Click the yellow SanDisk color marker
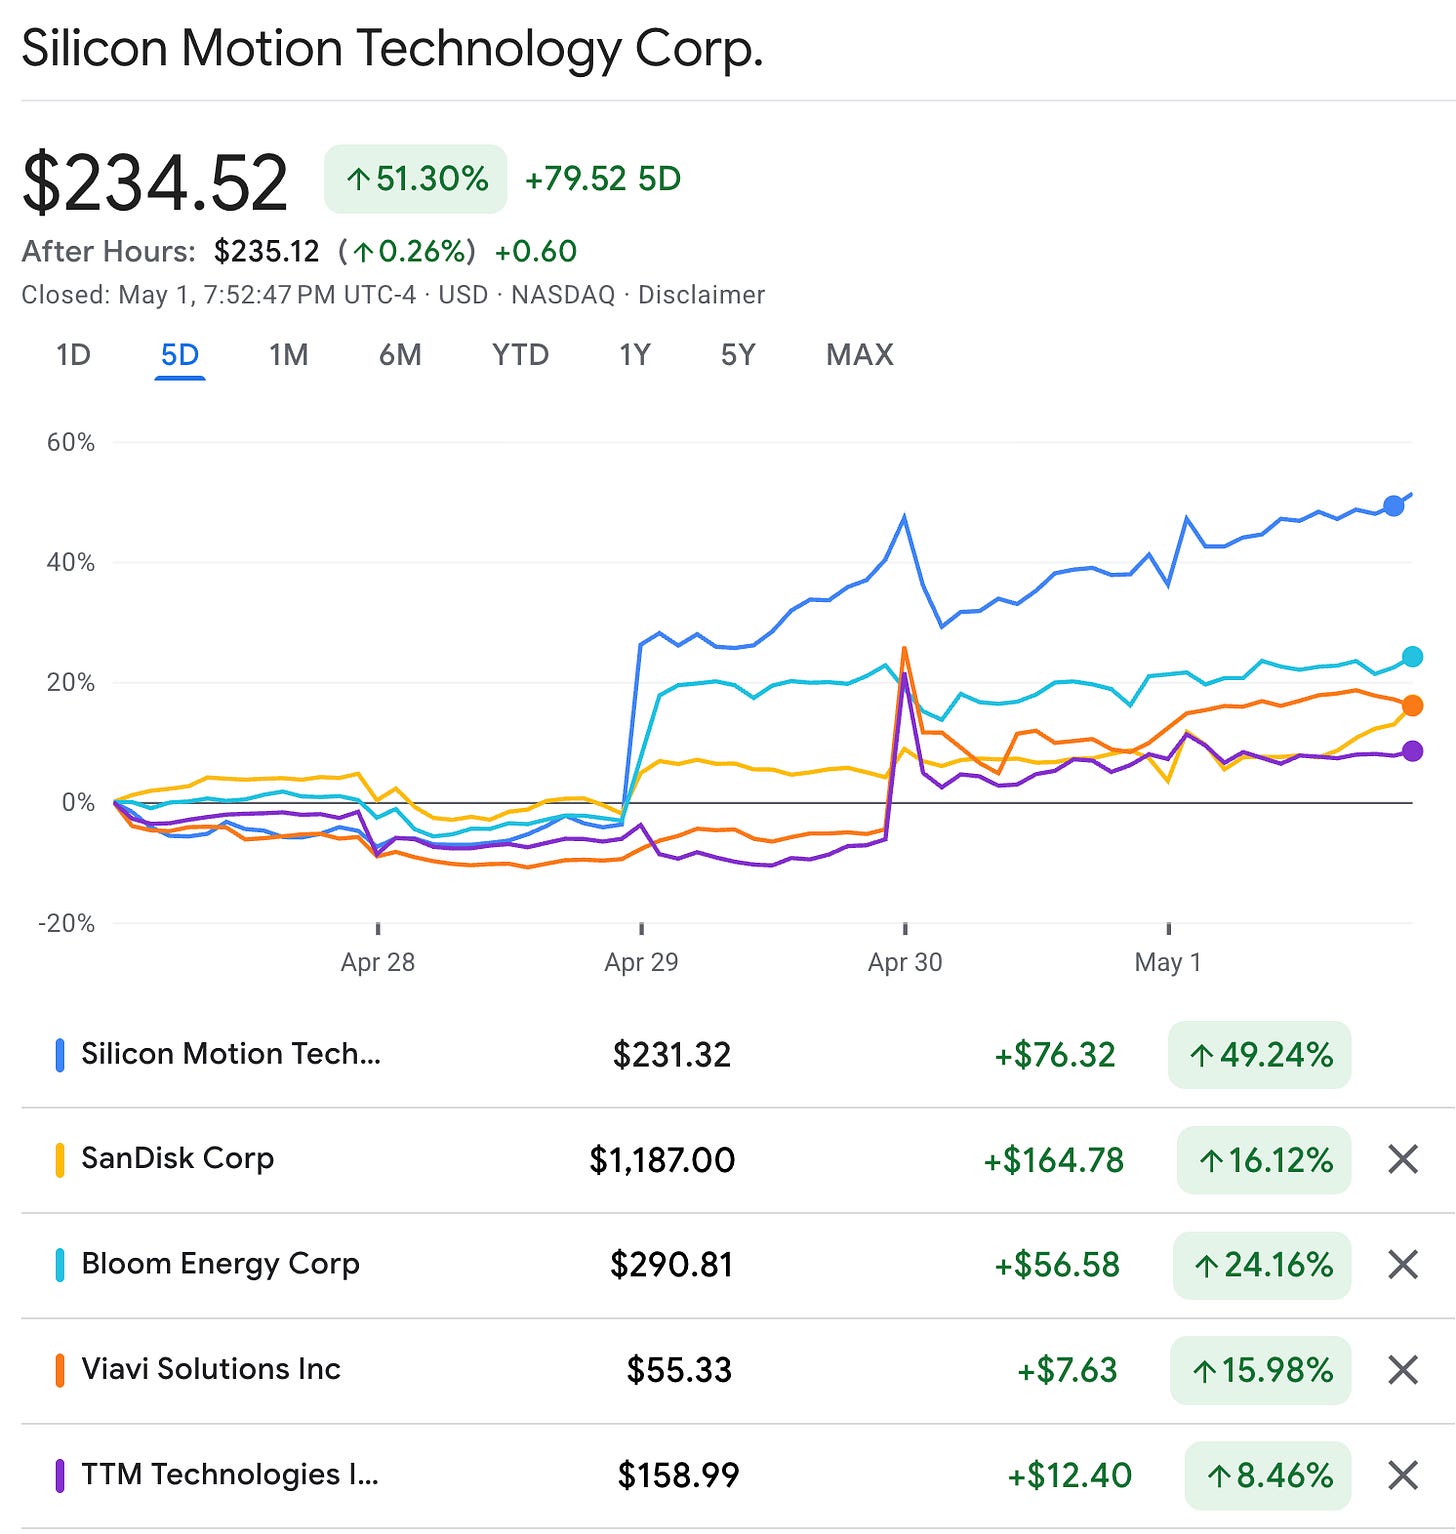The width and height of the screenshot is (1456, 1534). 60,1160
